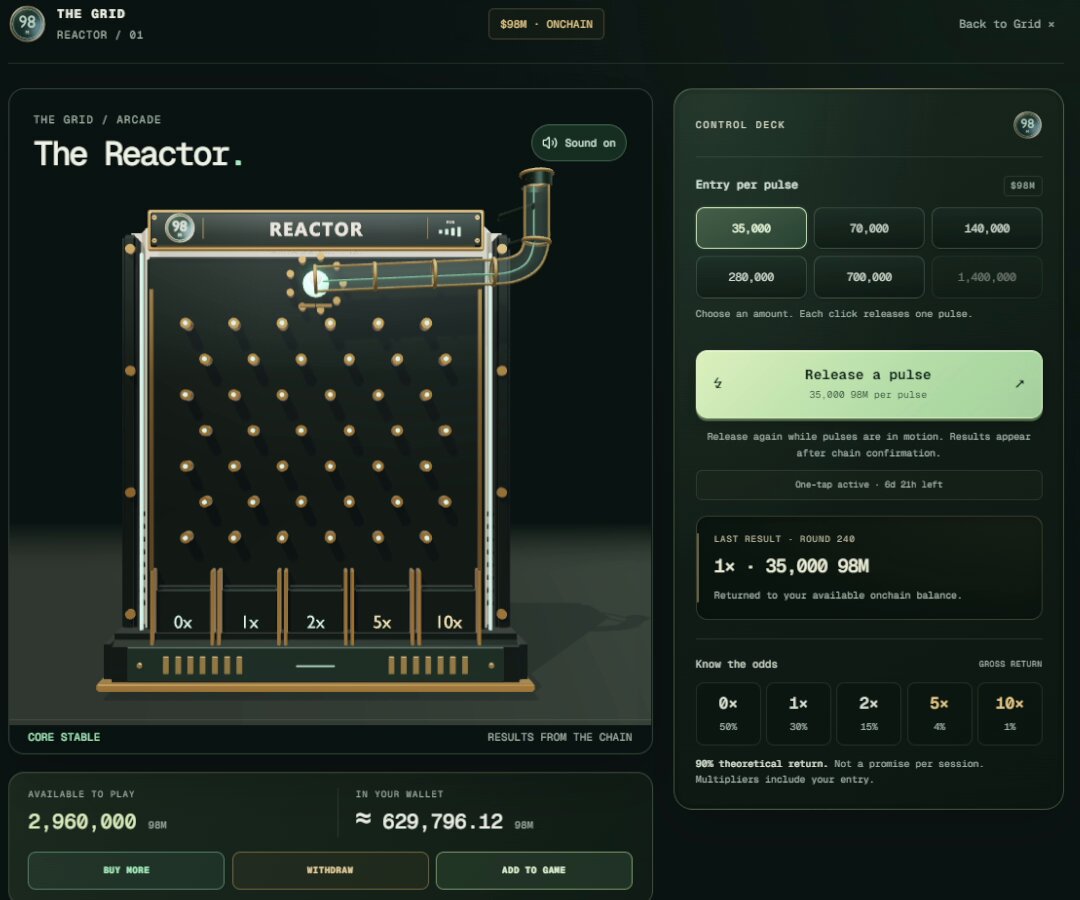This screenshot has width=1080, height=900.
Task: Toggle the Sound on button
Action: click(x=579, y=143)
